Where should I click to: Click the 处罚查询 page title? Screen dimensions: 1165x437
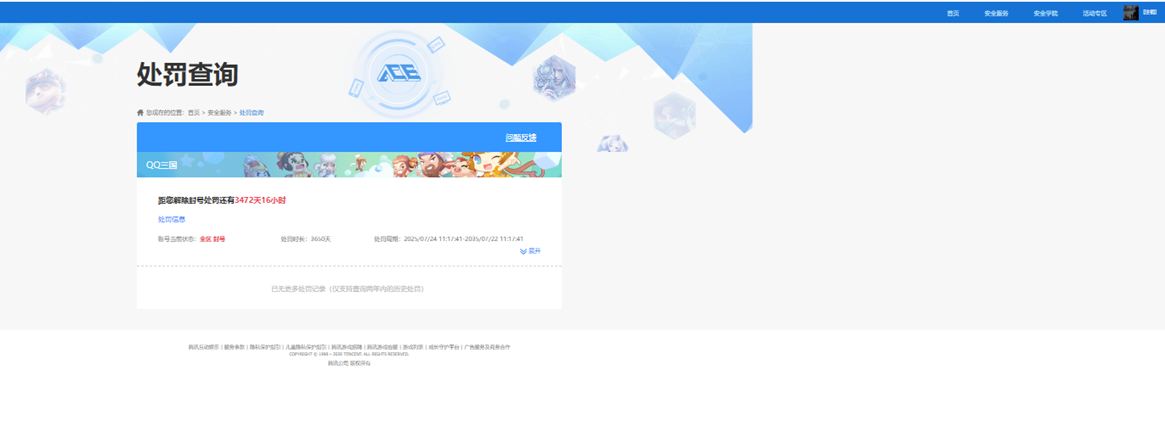click(x=187, y=74)
